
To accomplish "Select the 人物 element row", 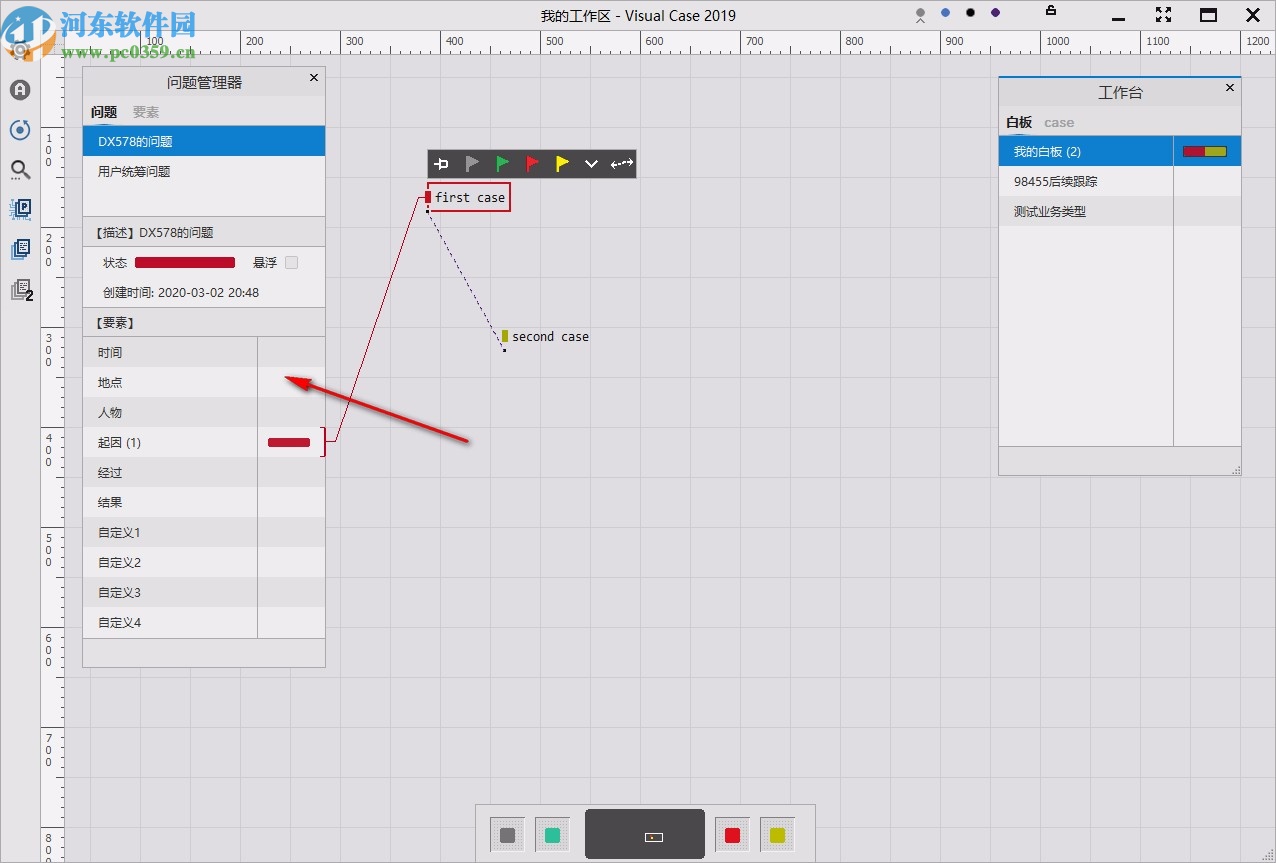I will point(204,412).
